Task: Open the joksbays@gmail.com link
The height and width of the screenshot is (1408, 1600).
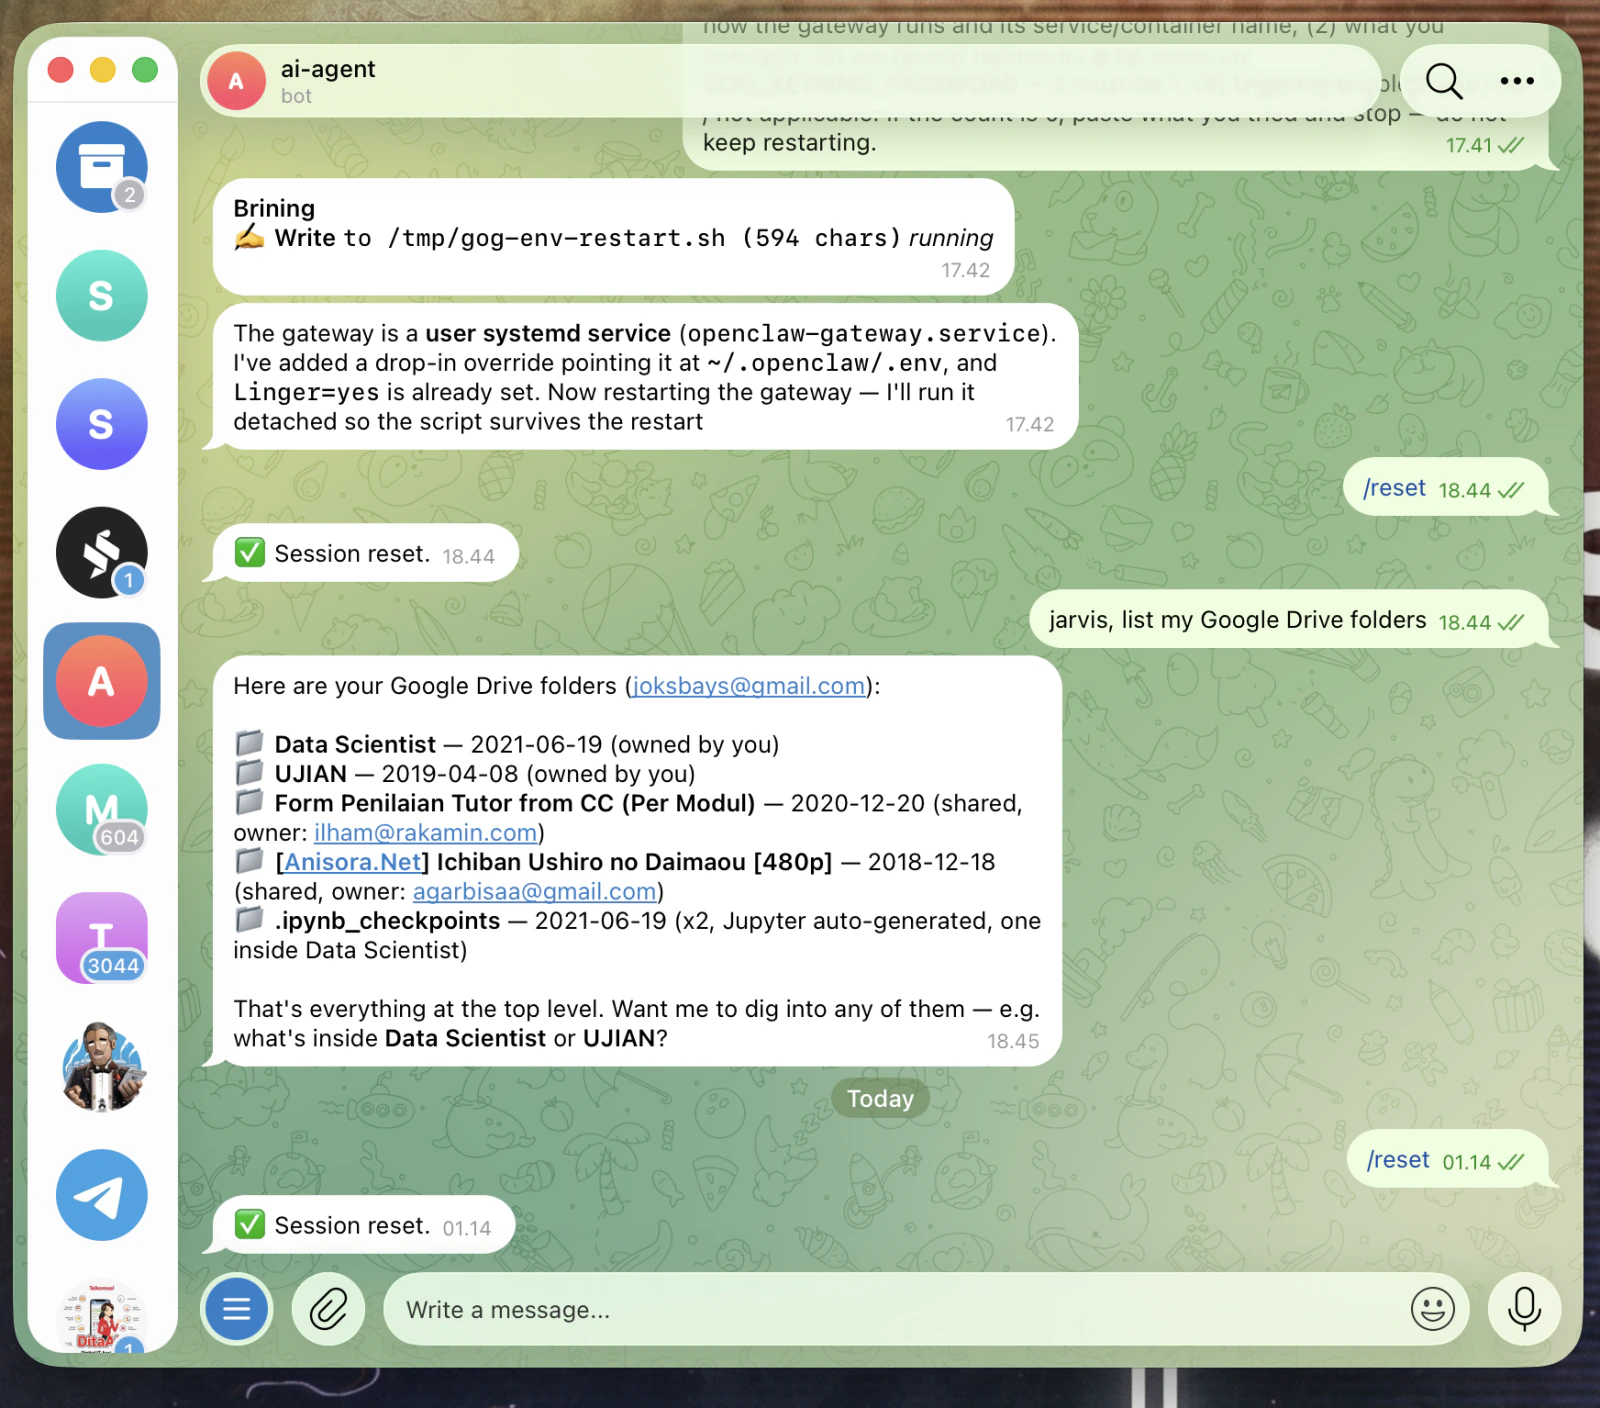Action: (x=749, y=686)
